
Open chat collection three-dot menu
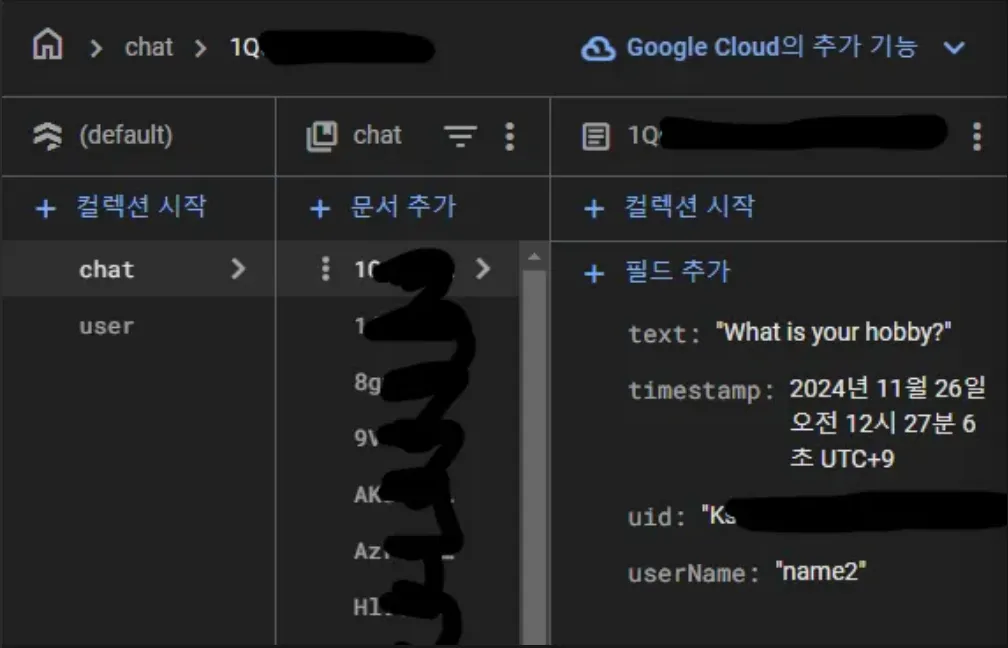(510, 136)
